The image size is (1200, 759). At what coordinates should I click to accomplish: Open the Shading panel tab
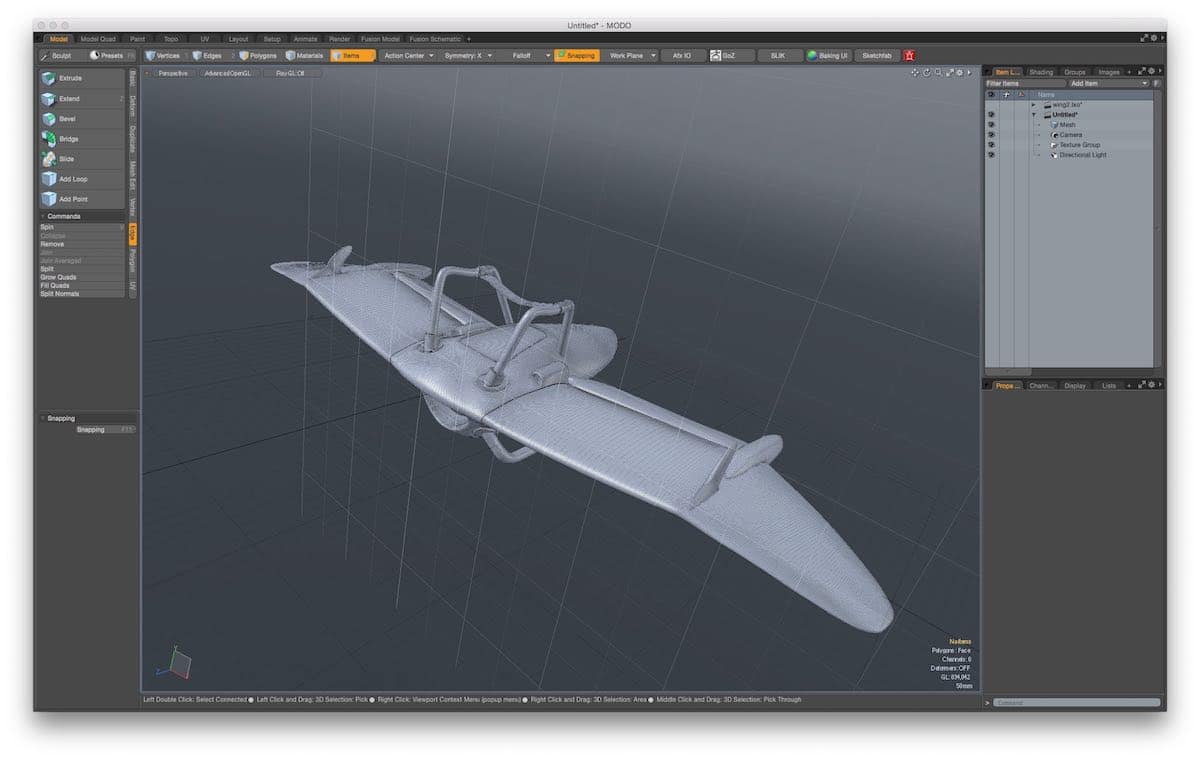click(x=1041, y=72)
